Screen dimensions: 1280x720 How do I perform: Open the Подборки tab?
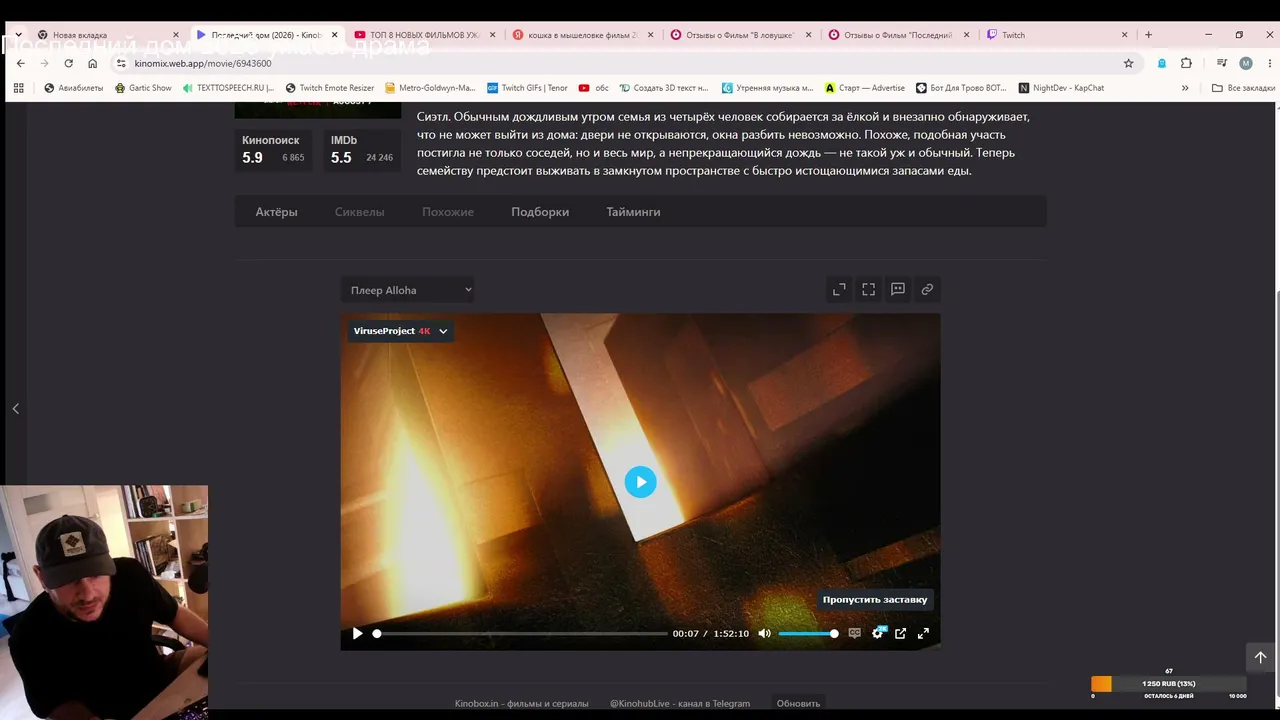point(540,212)
